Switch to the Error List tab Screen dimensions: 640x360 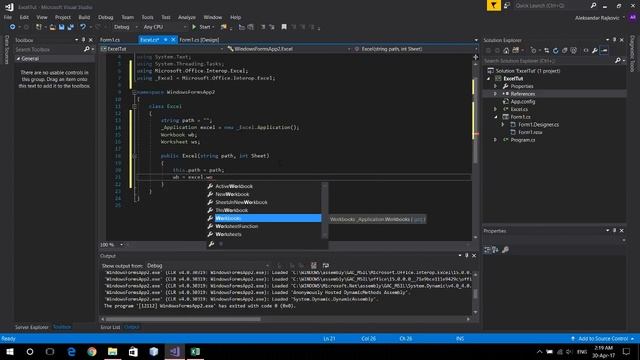point(110,327)
